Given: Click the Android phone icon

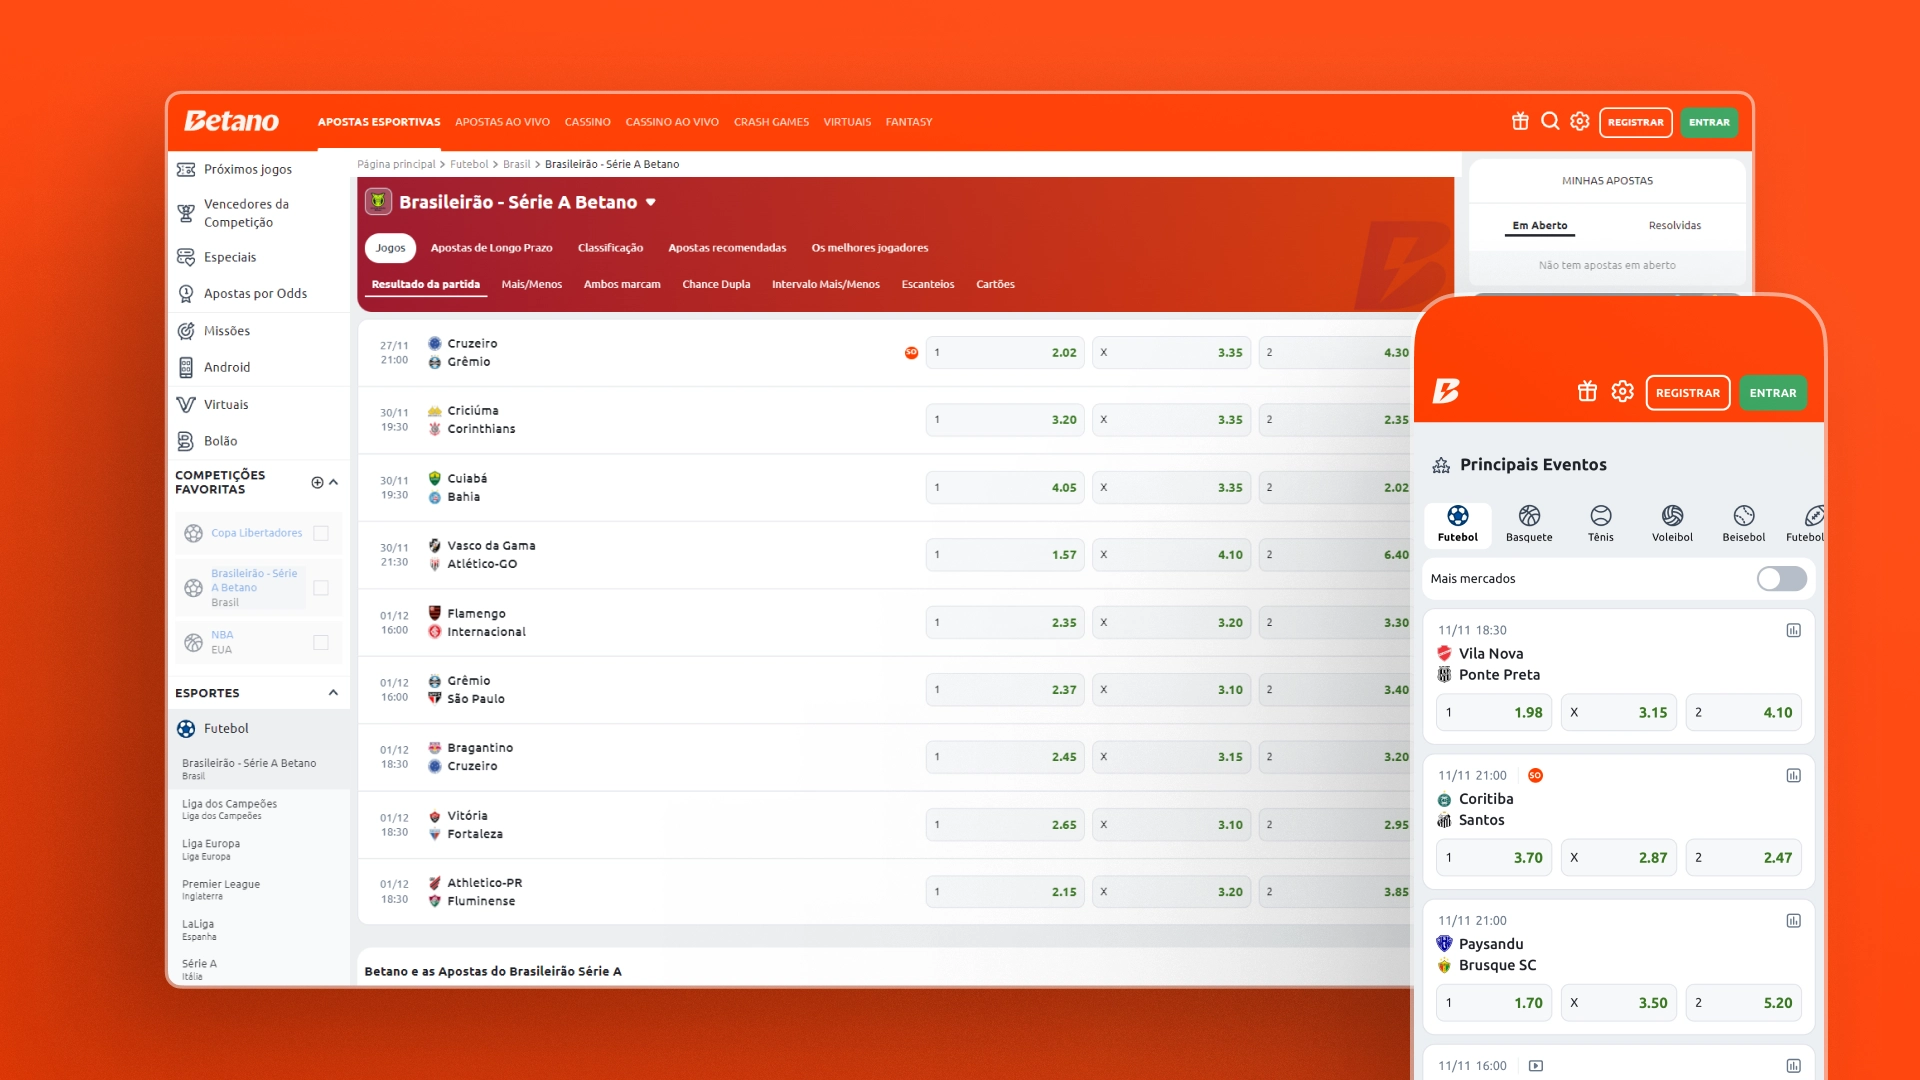Looking at the screenshot, I should (x=186, y=367).
